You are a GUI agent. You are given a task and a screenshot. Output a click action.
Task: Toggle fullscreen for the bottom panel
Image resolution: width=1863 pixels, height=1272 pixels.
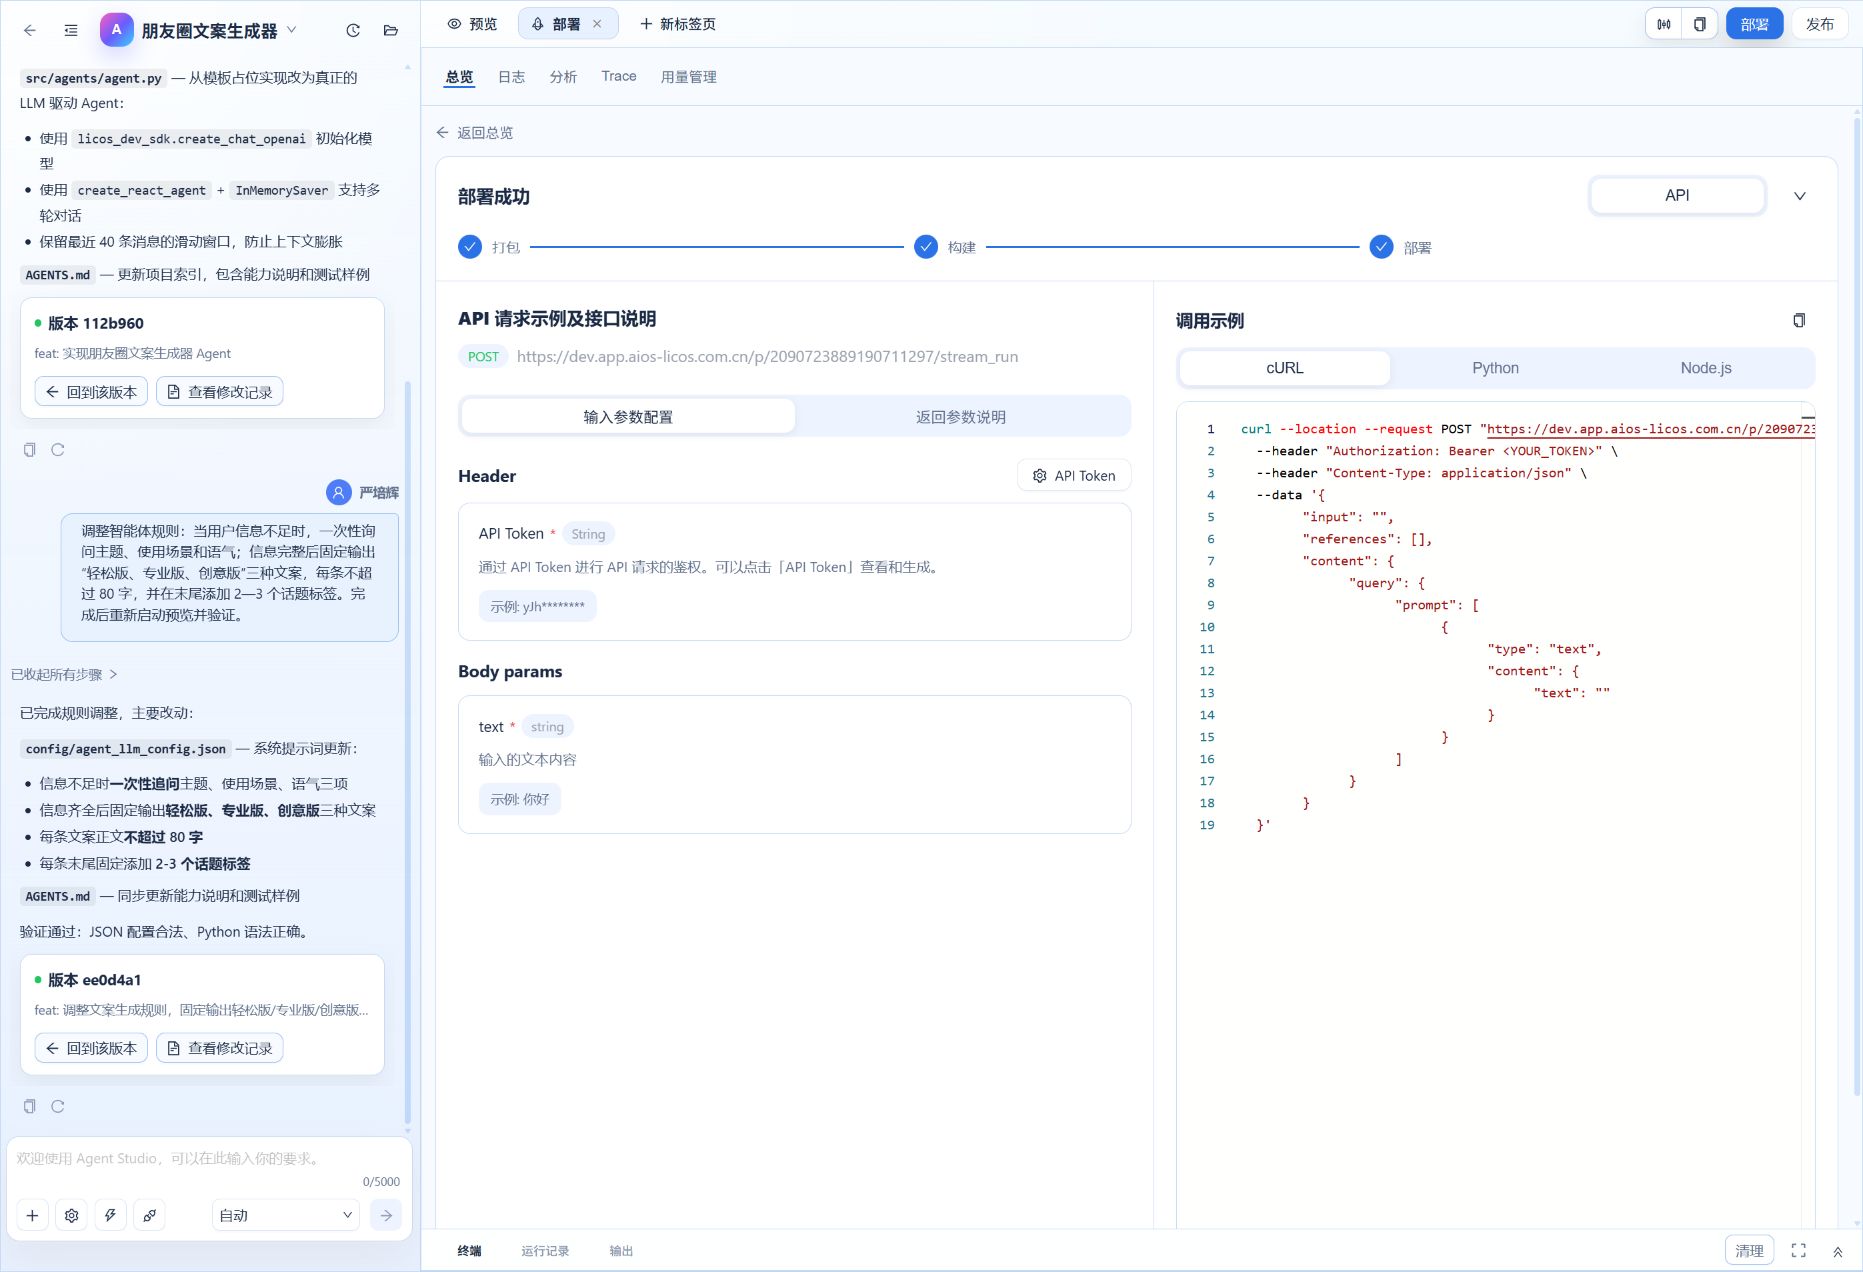point(1799,1251)
